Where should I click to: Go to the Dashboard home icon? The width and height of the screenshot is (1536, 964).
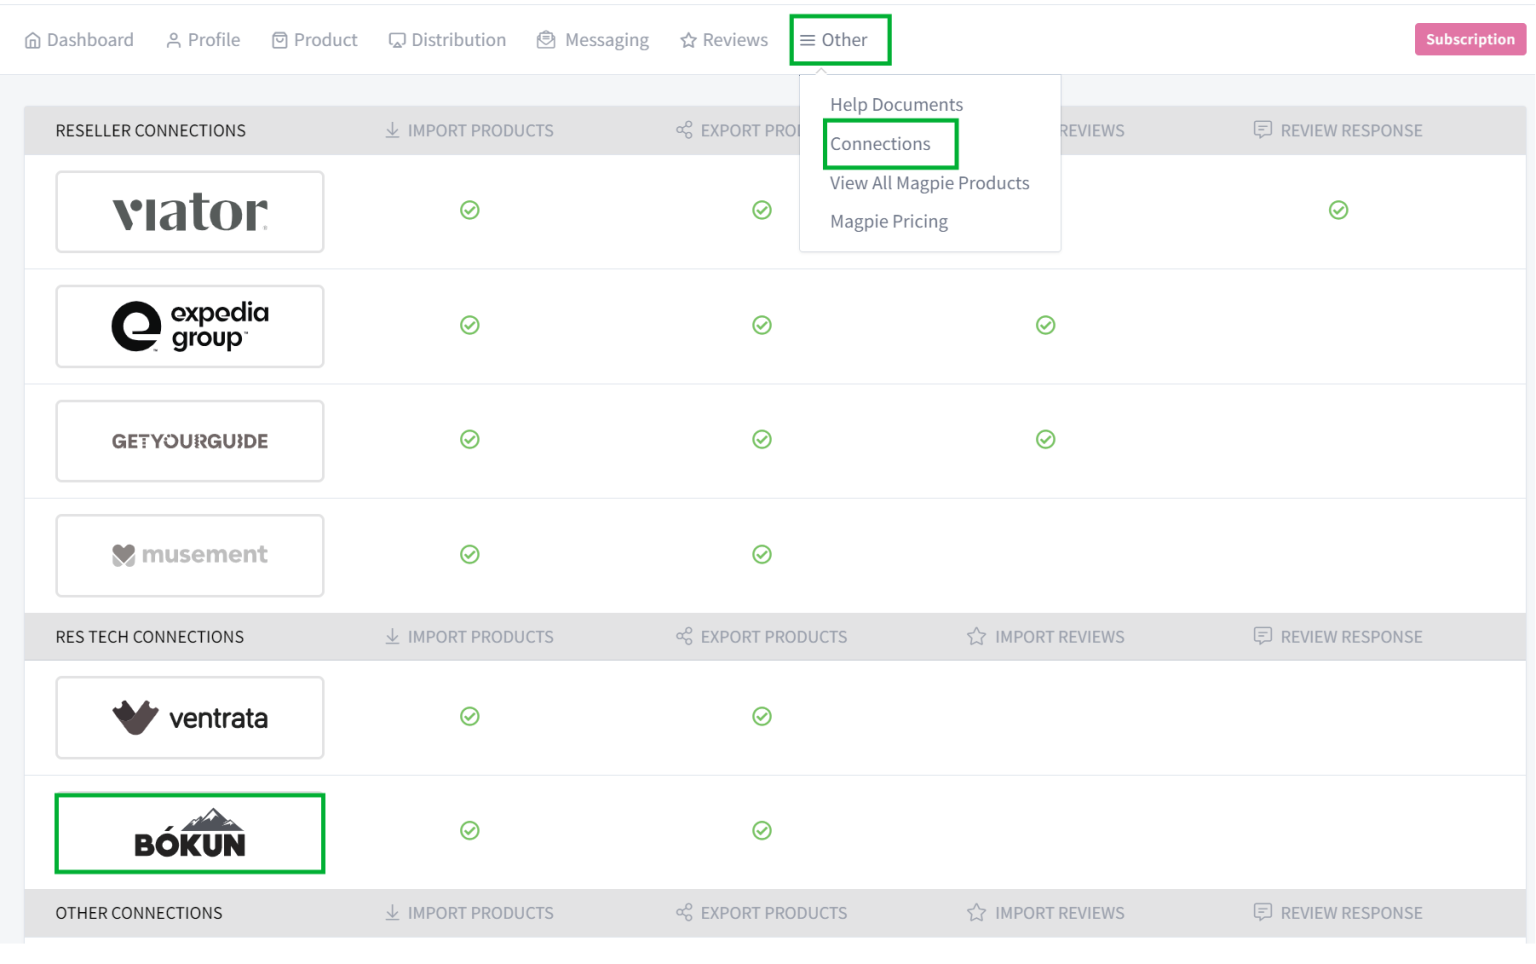point(33,40)
